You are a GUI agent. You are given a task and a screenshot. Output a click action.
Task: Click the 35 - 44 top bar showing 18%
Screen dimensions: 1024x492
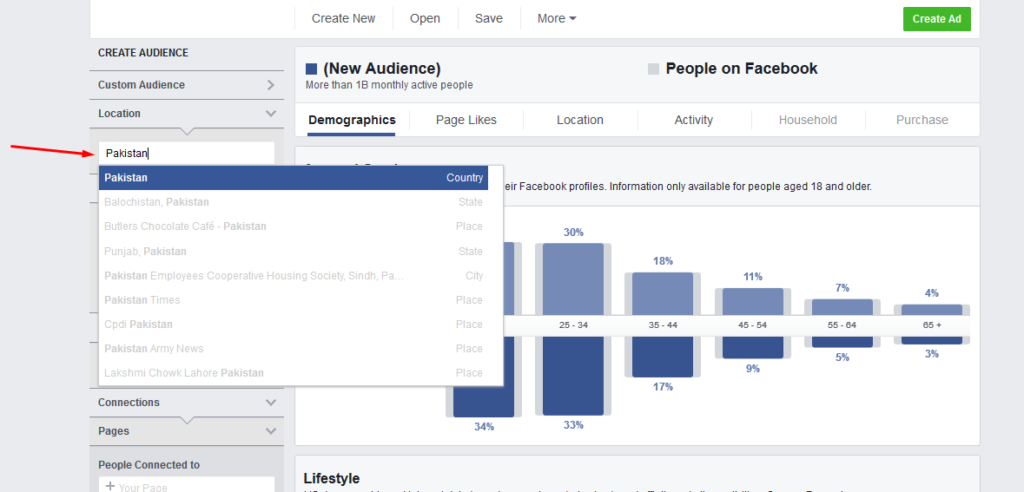(662, 295)
